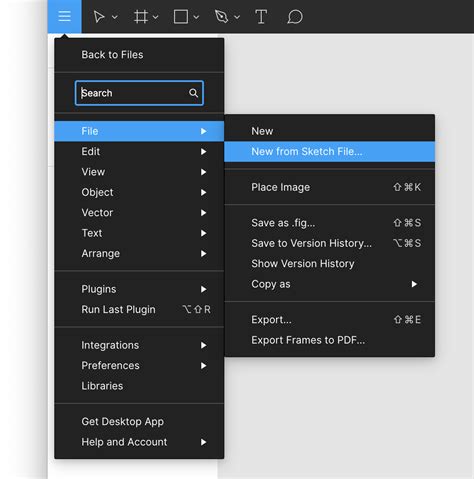Open the Frame tool options chevron
Image resolution: width=474 pixels, height=479 pixels.
point(156,17)
